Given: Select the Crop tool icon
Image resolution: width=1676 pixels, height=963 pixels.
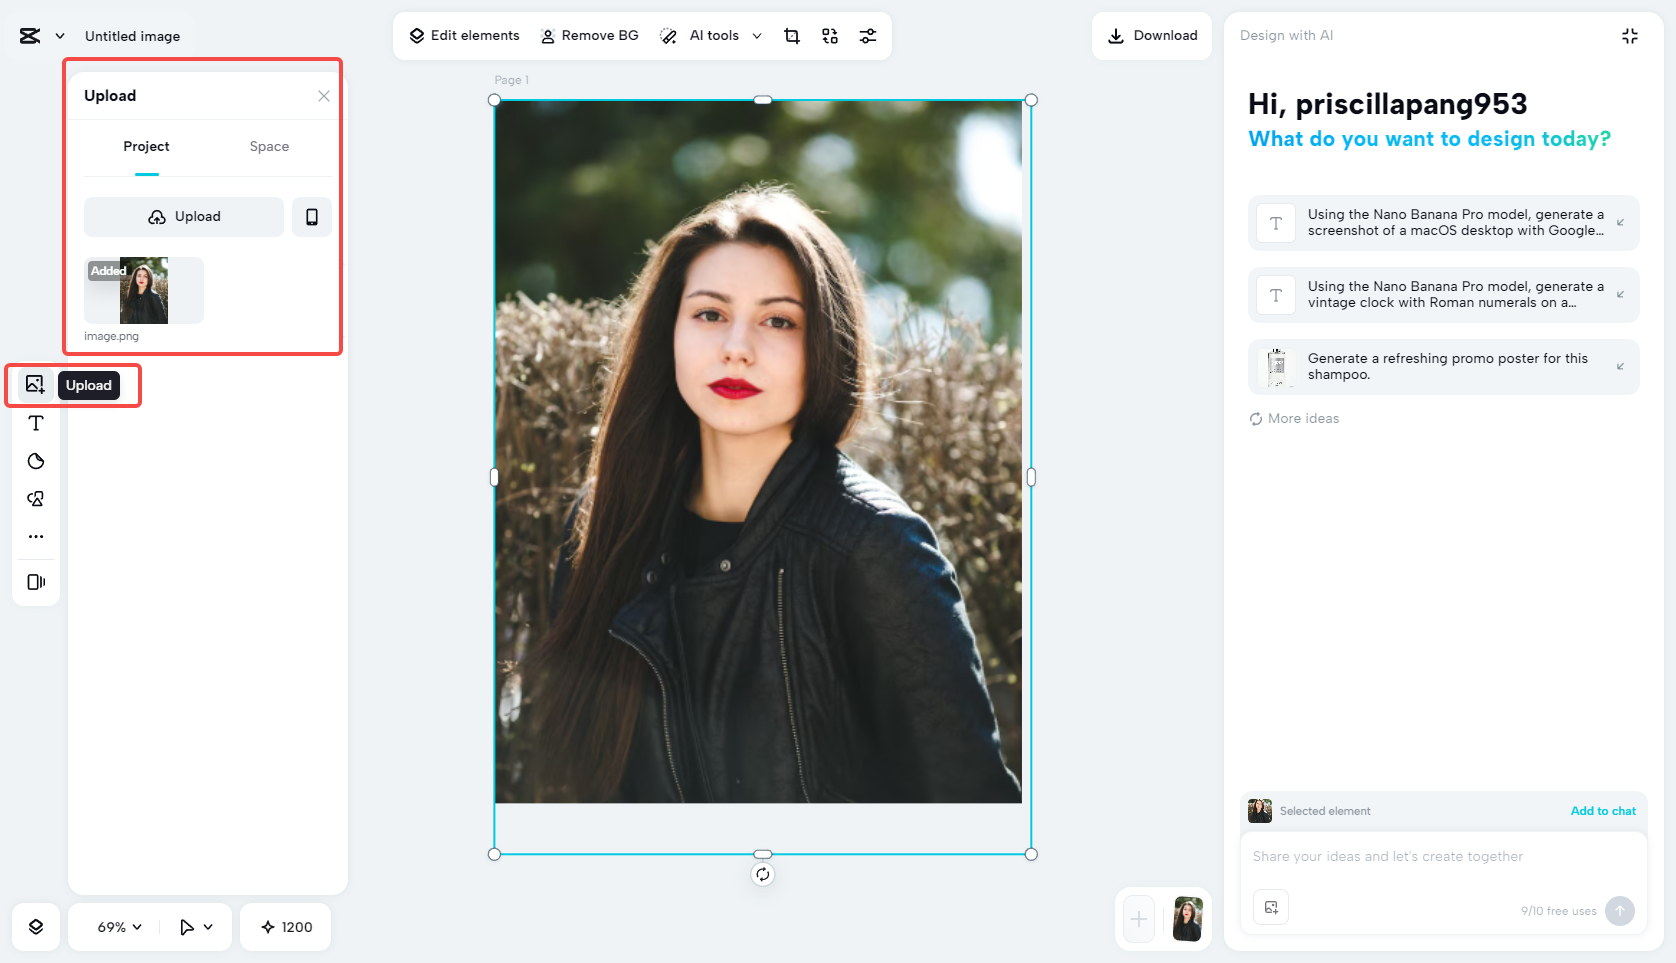Looking at the screenshot, I should [x=792, y=36].
